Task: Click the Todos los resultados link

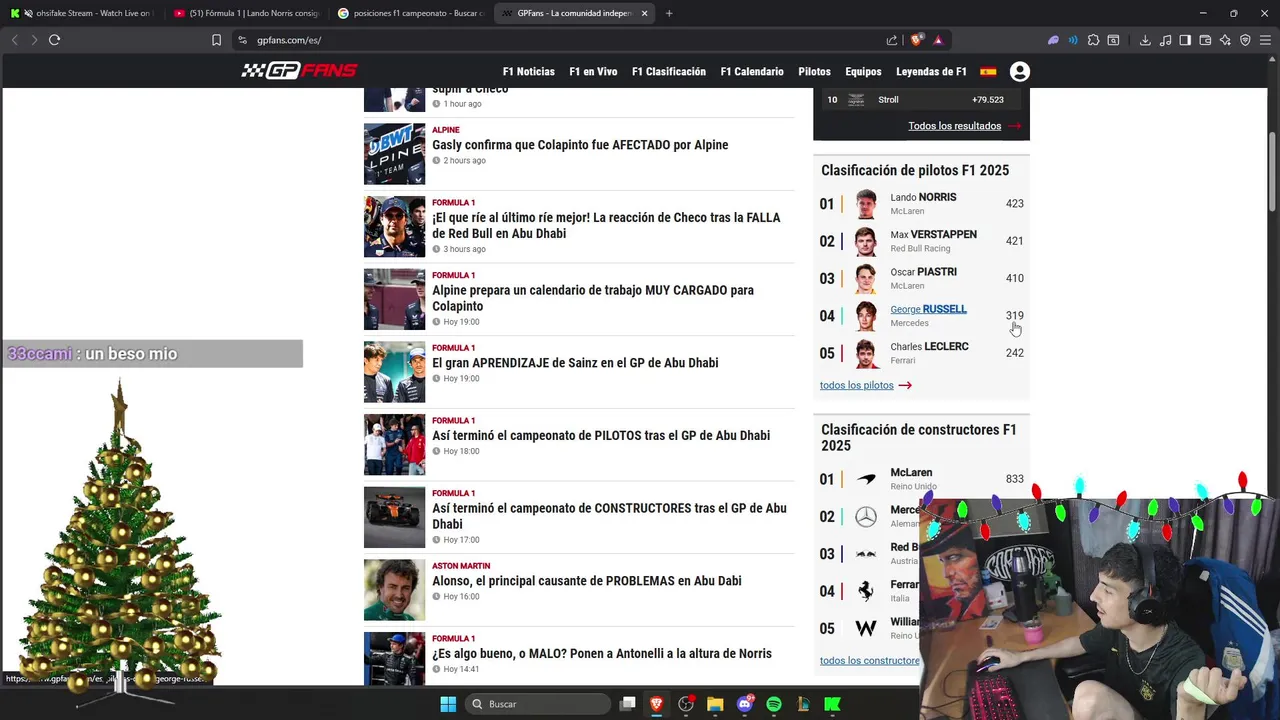Action: pos(955,126)
